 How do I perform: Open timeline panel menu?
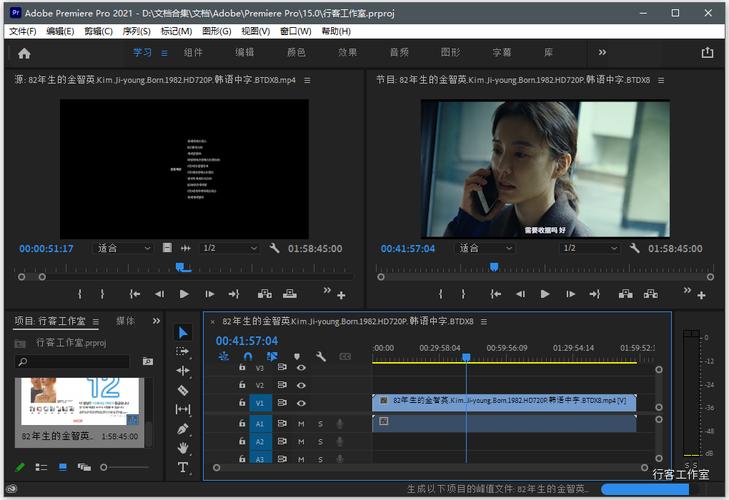(x=484, y=321)
